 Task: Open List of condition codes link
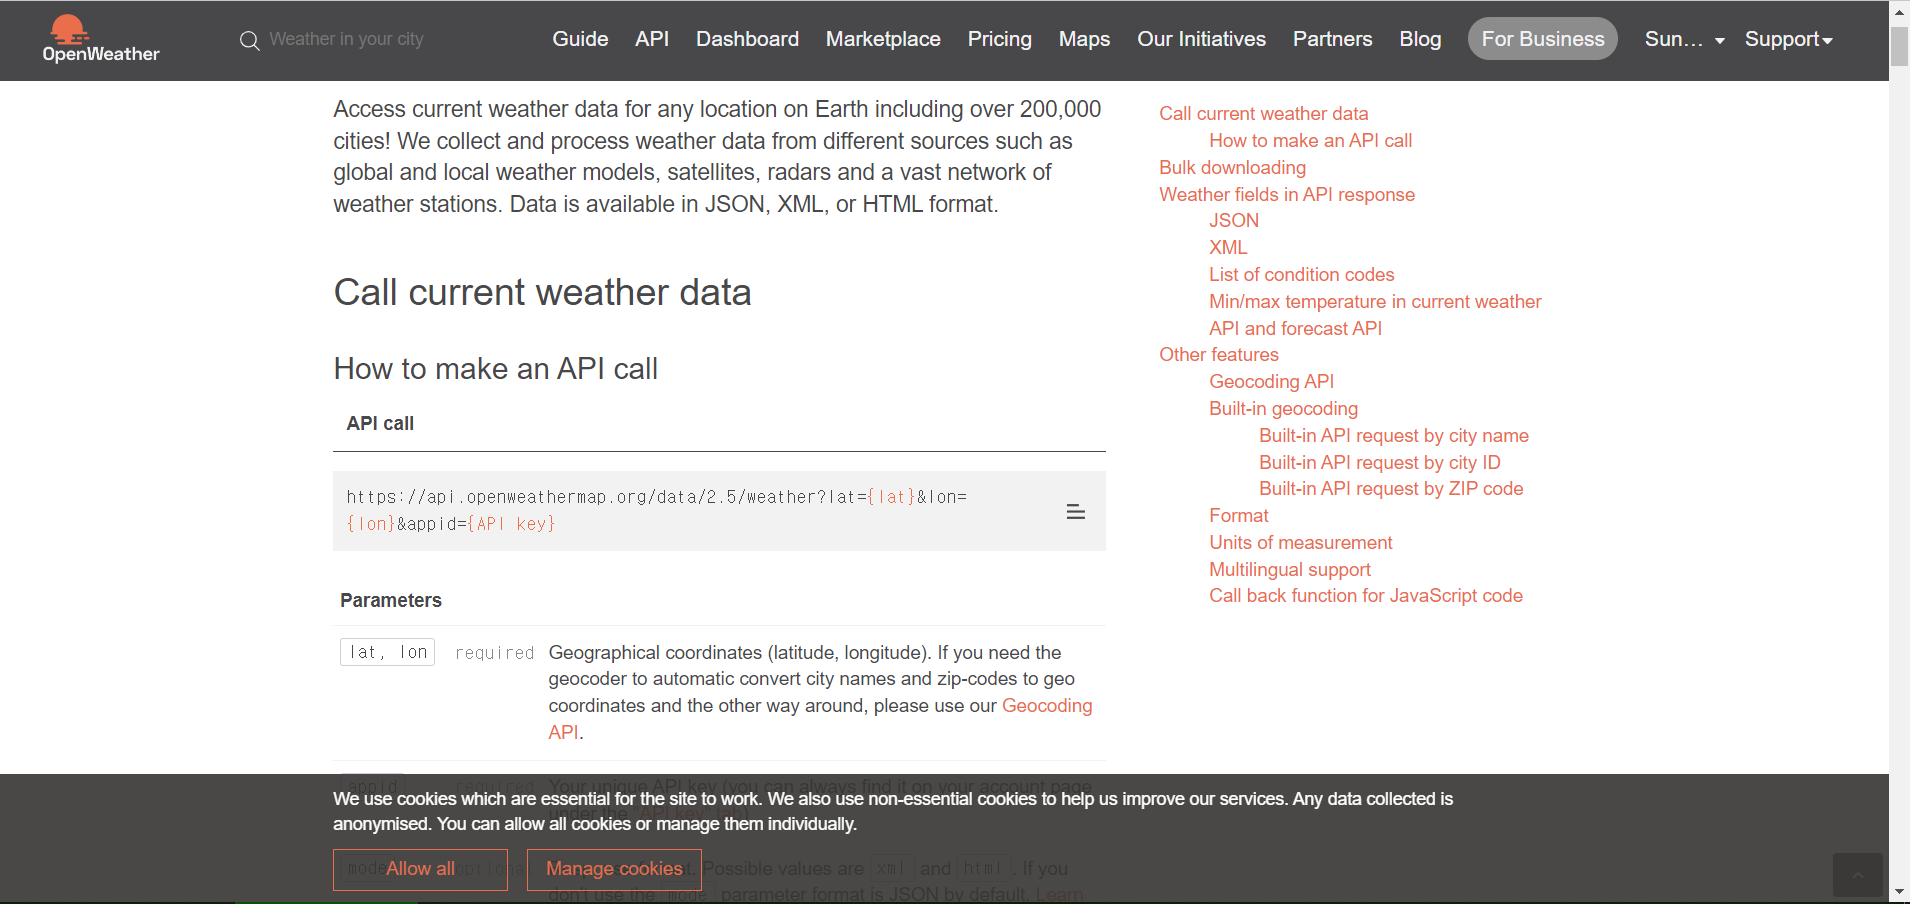point(1301,275)
